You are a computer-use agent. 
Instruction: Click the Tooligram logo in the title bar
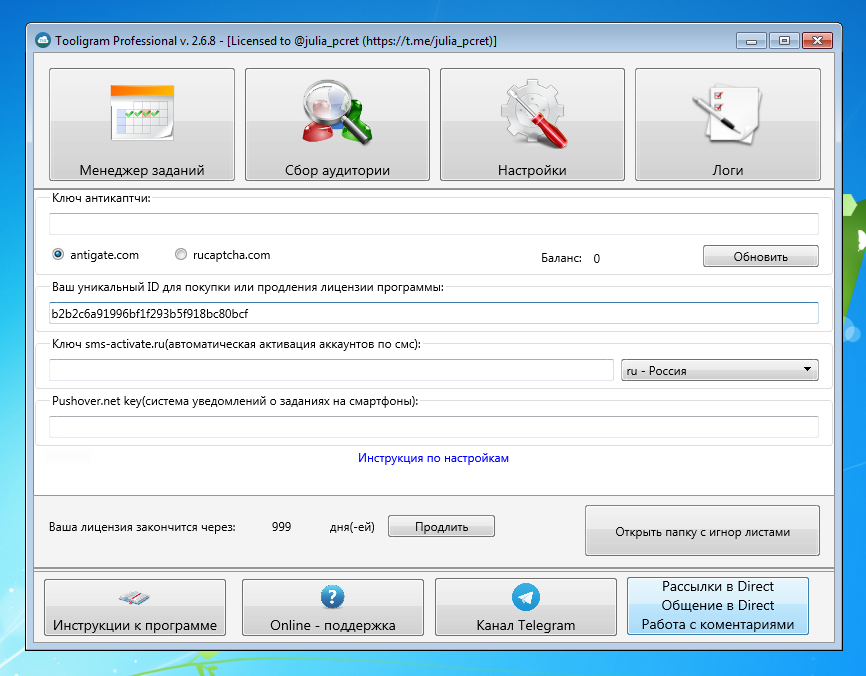click(44, 41)
